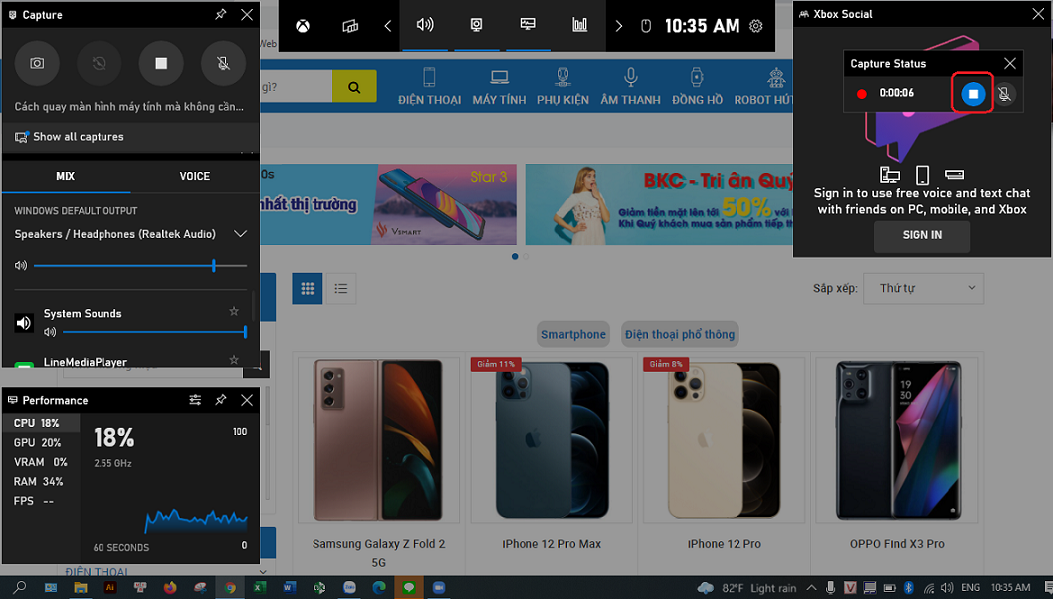The image size is (1053, 599).
Task: Switch to the VOICE audio tab
Action: coord(195,177)
